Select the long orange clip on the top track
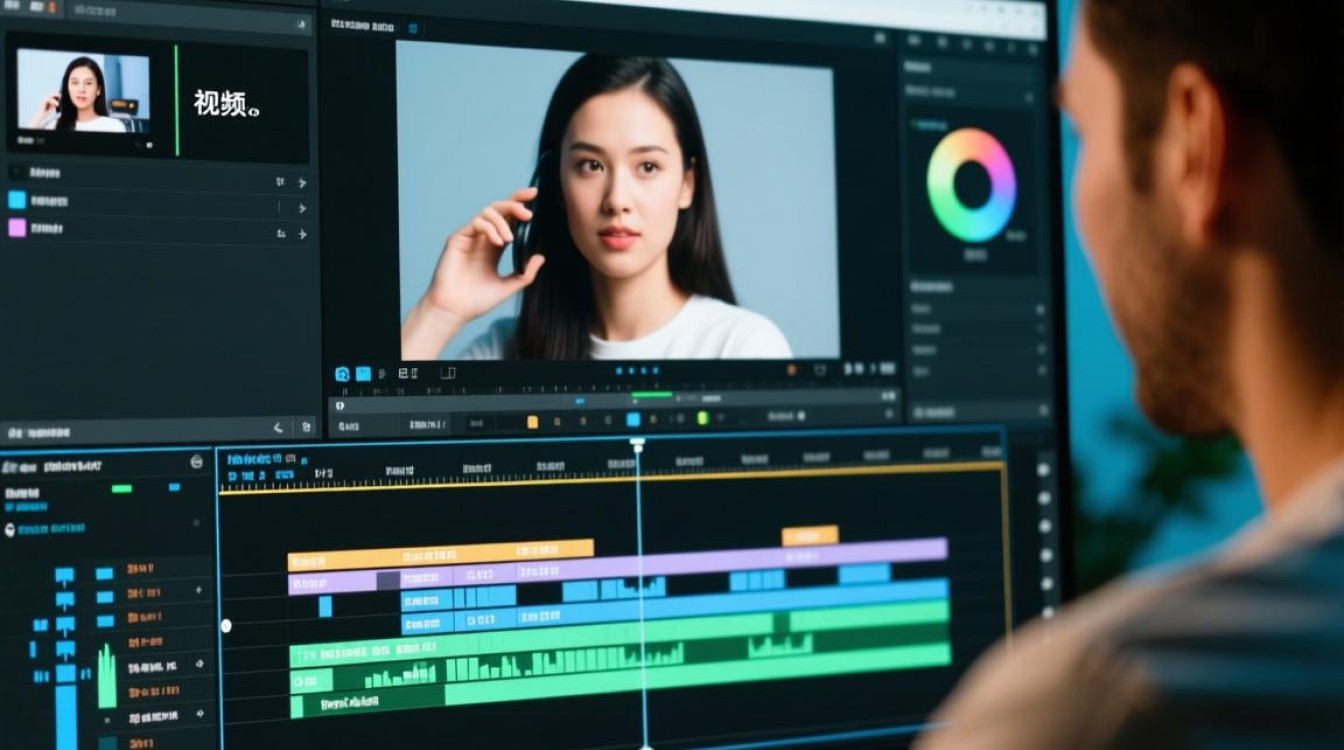Viewport: 1344px width, 750px height. pyautogui.click(x=440, y=554)
